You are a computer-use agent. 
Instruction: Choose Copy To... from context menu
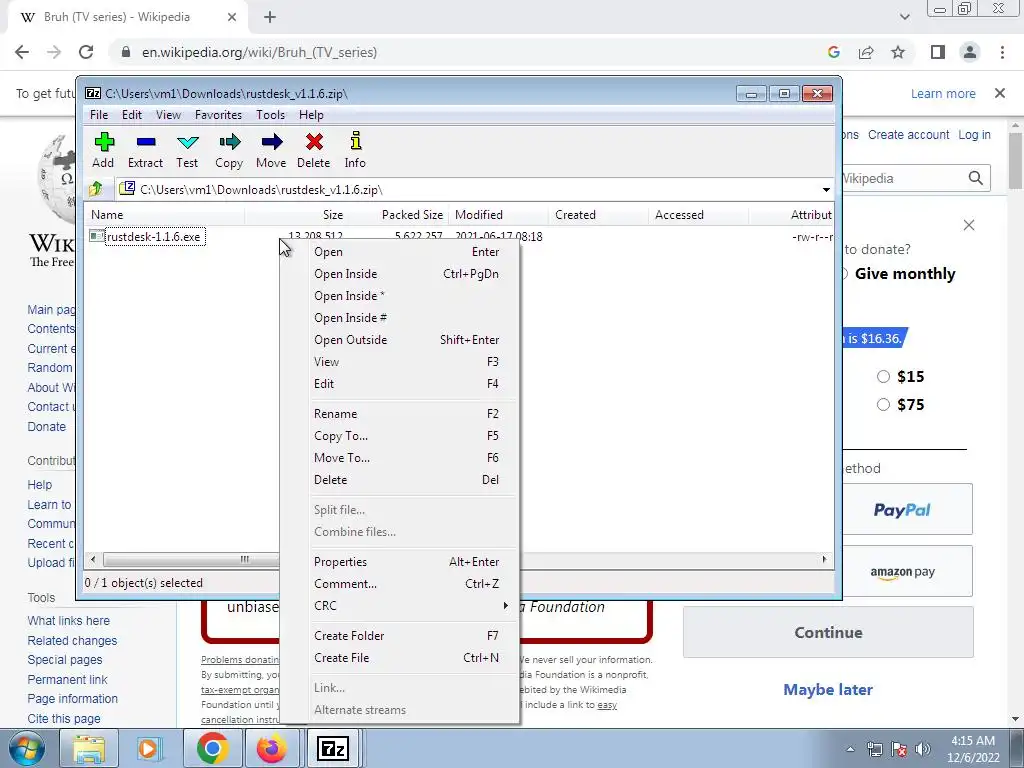click(400, 436)
